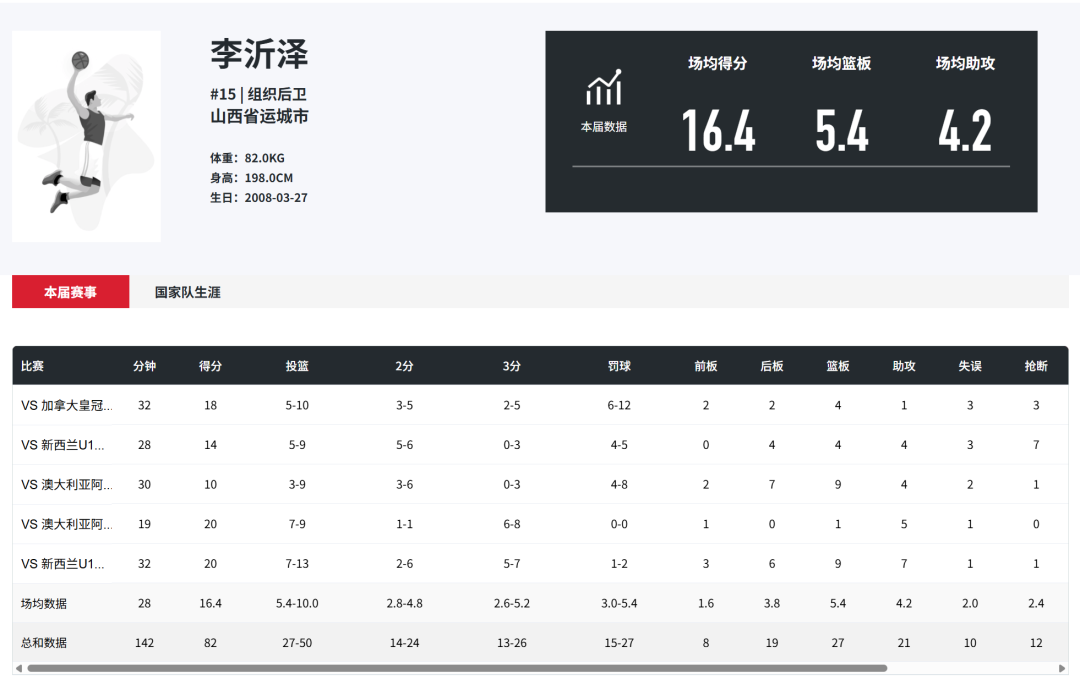Click the 场均篮板 value 5.4 in dark panel
The height and width of the screenshot is (685, 1080).
pyautogui.click(x=842, y=131)
